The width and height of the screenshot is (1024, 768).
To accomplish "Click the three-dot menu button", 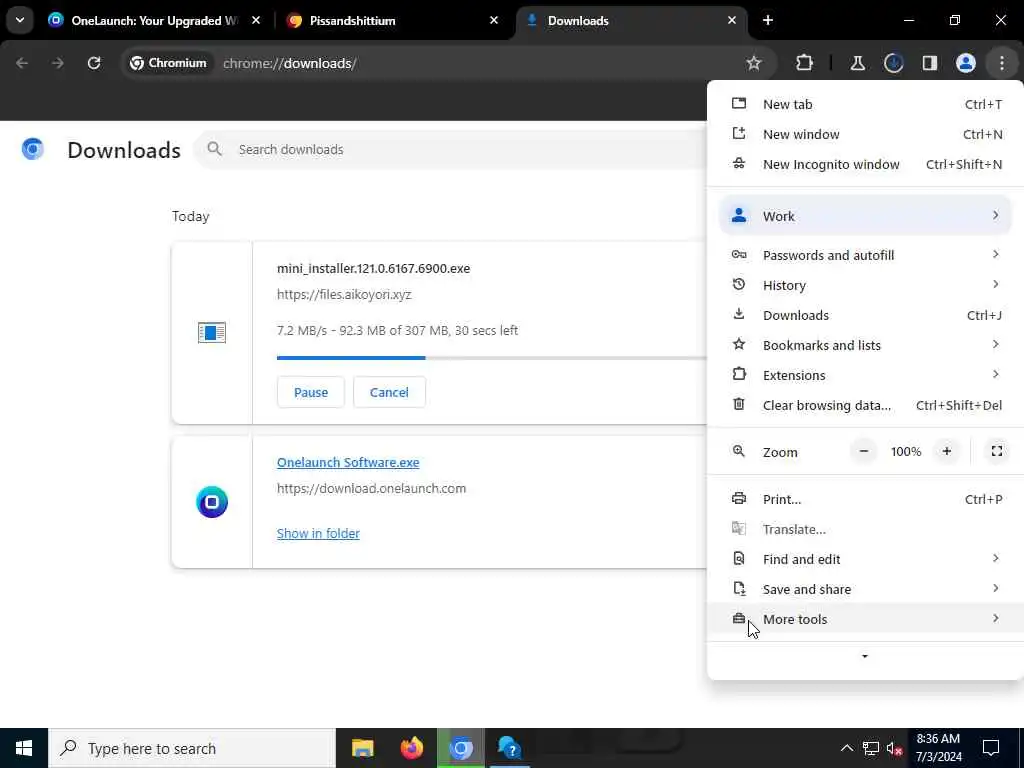I will 1001,63.
